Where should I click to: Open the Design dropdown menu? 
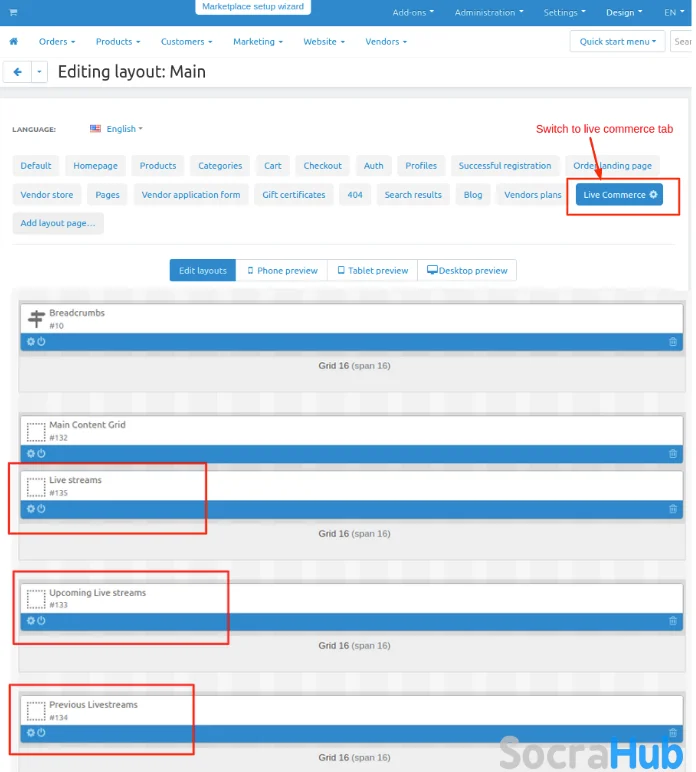pyautogui.click(x=624, y=12)
